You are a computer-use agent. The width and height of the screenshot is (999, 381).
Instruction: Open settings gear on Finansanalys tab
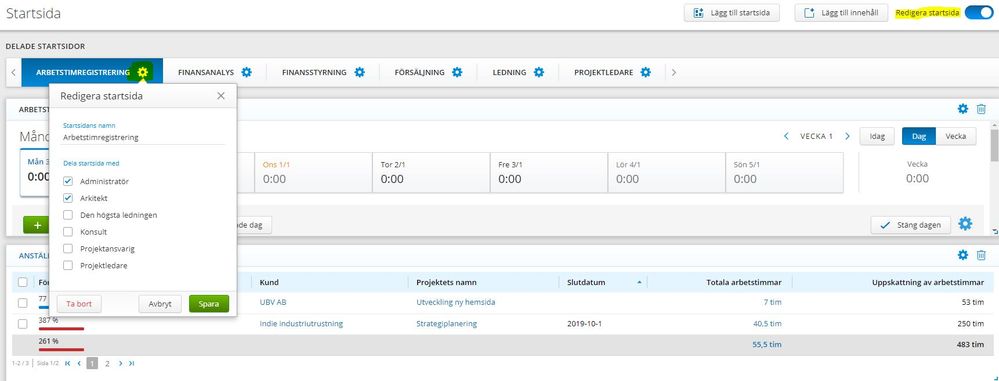[x=247, y=72]
